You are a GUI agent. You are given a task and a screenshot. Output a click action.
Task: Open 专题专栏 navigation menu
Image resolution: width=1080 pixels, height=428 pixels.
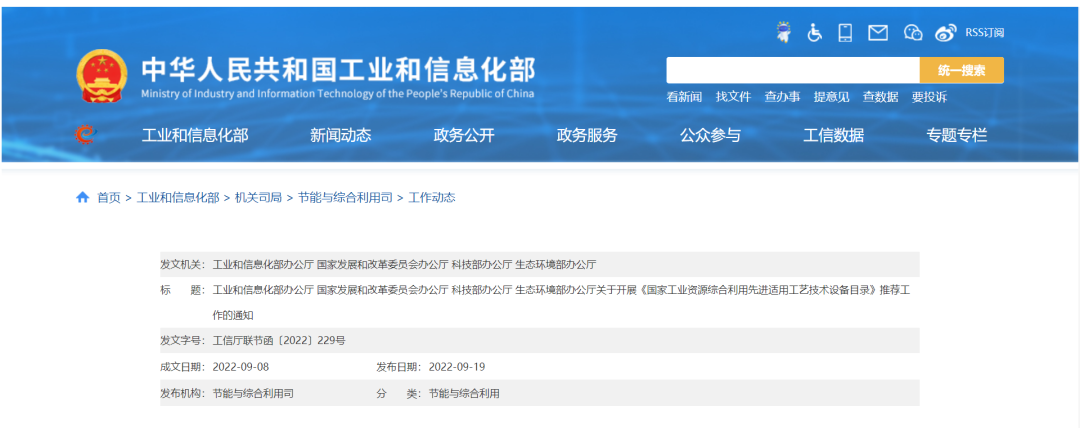[957, 136]
